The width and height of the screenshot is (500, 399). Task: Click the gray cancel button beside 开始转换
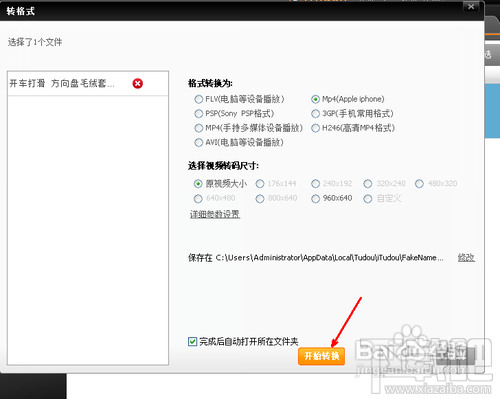click(x=455, y=356)
